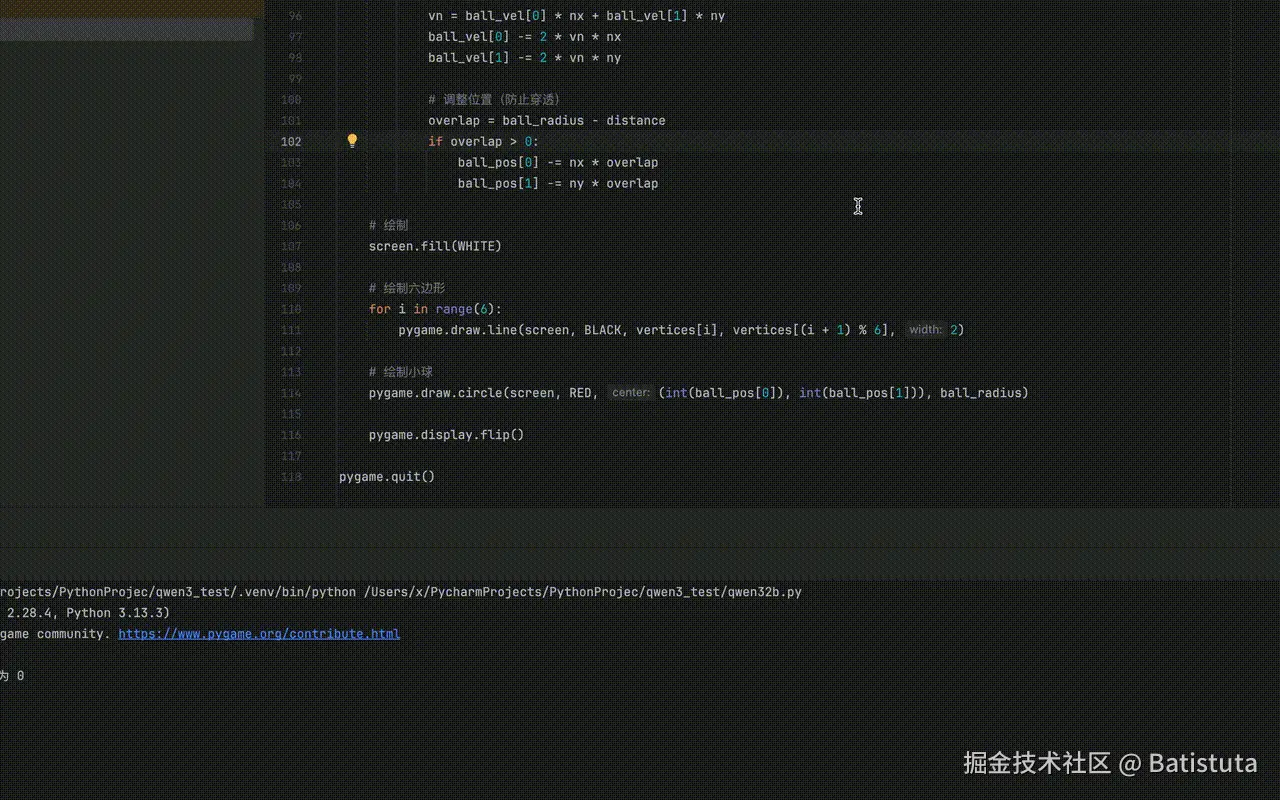Click the 'screen.fill(WHITE)' statement
Screen dimensions: 1280x800
[x=435, y=246]
